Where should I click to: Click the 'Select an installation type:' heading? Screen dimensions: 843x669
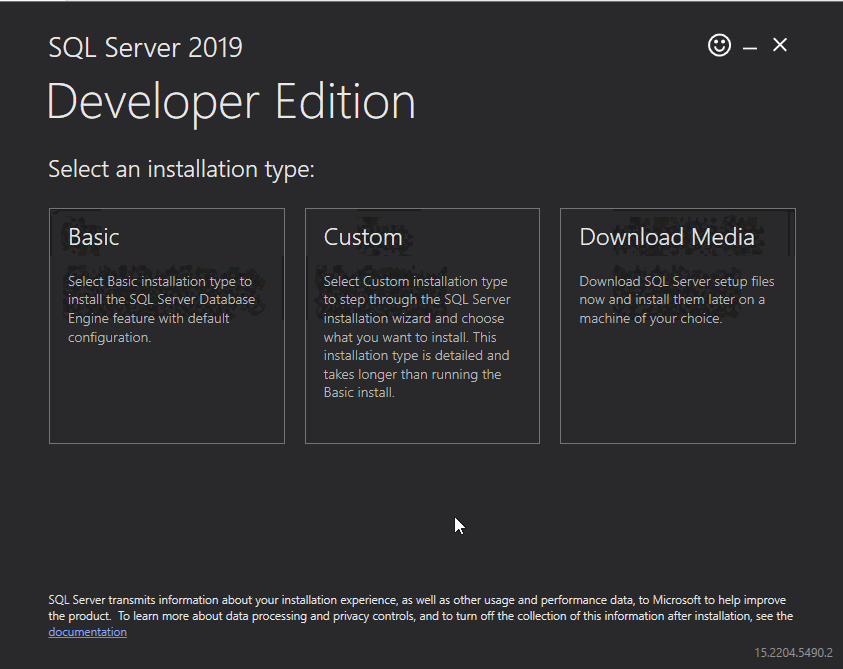pos(181,169)
